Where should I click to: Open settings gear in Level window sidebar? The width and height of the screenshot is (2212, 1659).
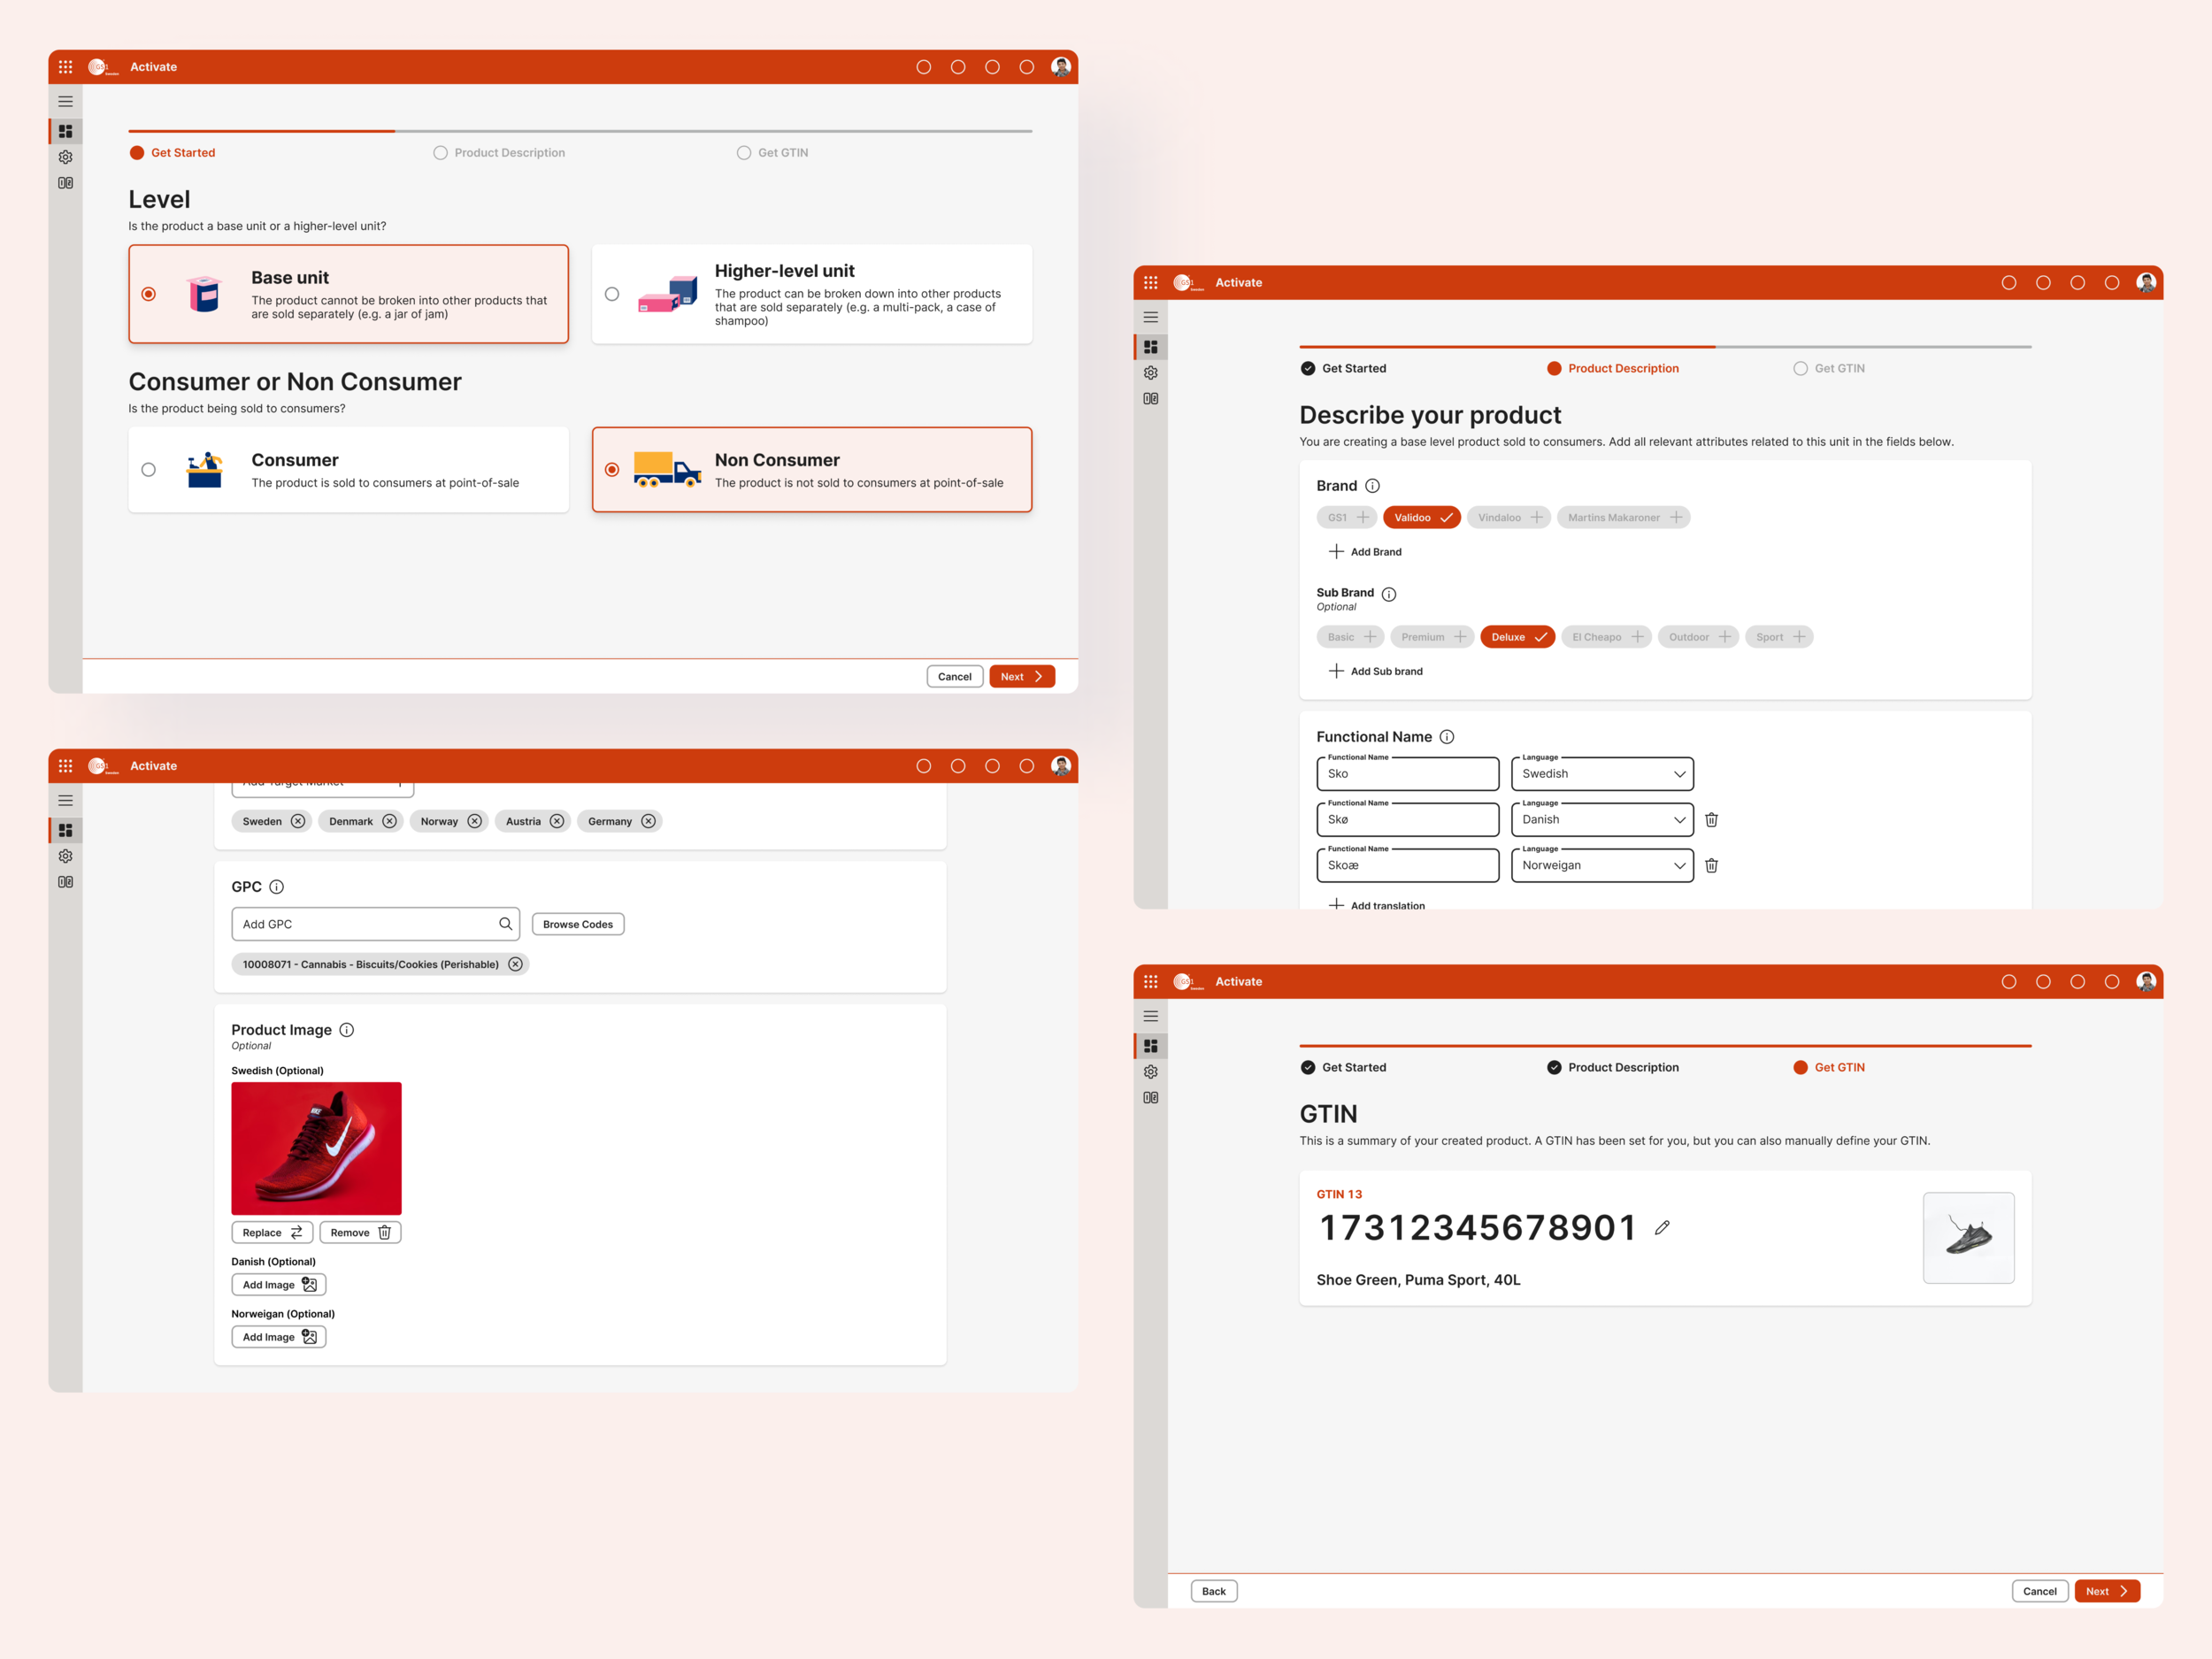click(65, 157)
